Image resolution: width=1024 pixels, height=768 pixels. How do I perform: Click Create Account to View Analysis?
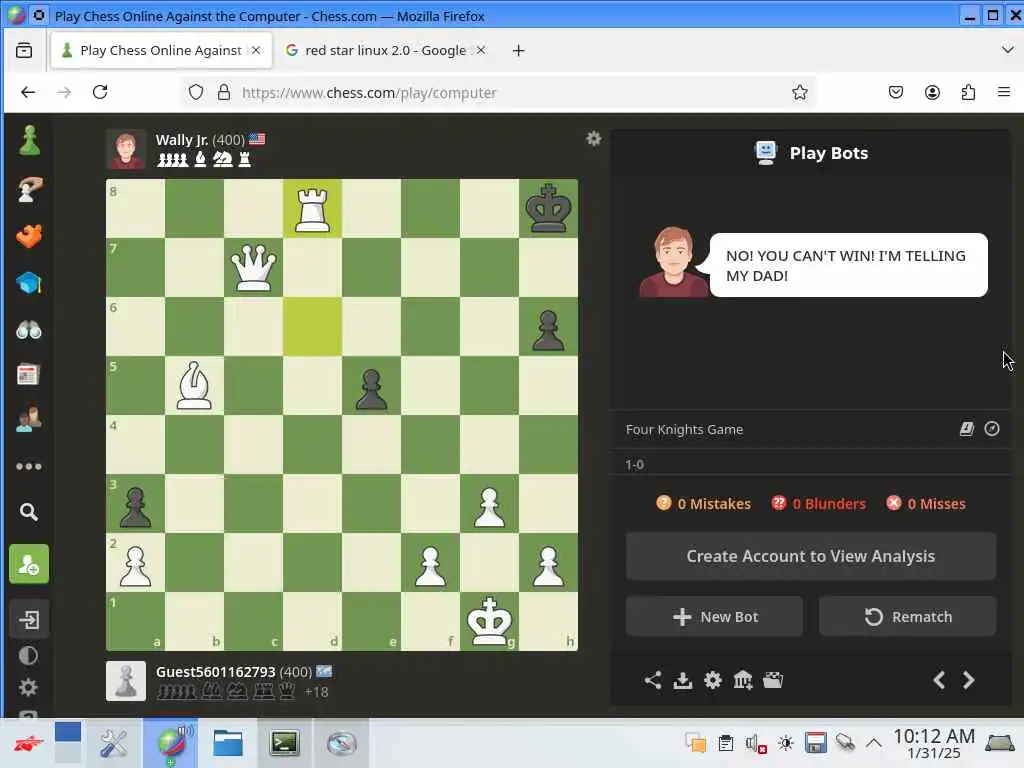point(810,556)
